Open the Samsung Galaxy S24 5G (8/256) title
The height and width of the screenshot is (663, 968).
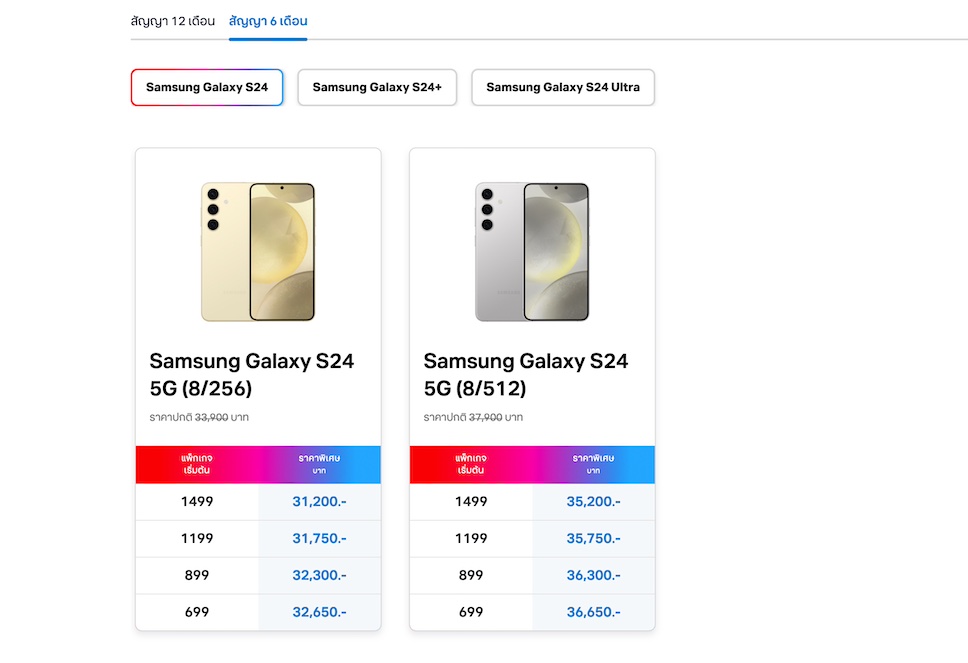[252, 374]
